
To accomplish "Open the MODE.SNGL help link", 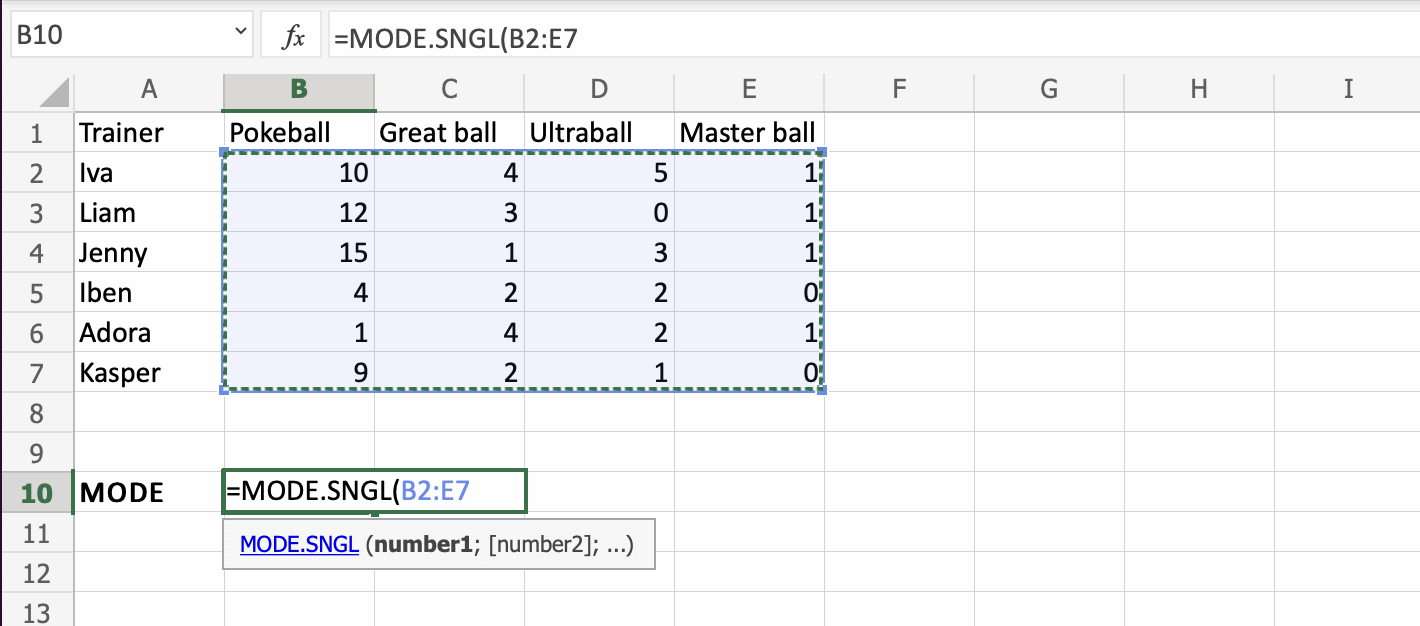I will 299,545.
